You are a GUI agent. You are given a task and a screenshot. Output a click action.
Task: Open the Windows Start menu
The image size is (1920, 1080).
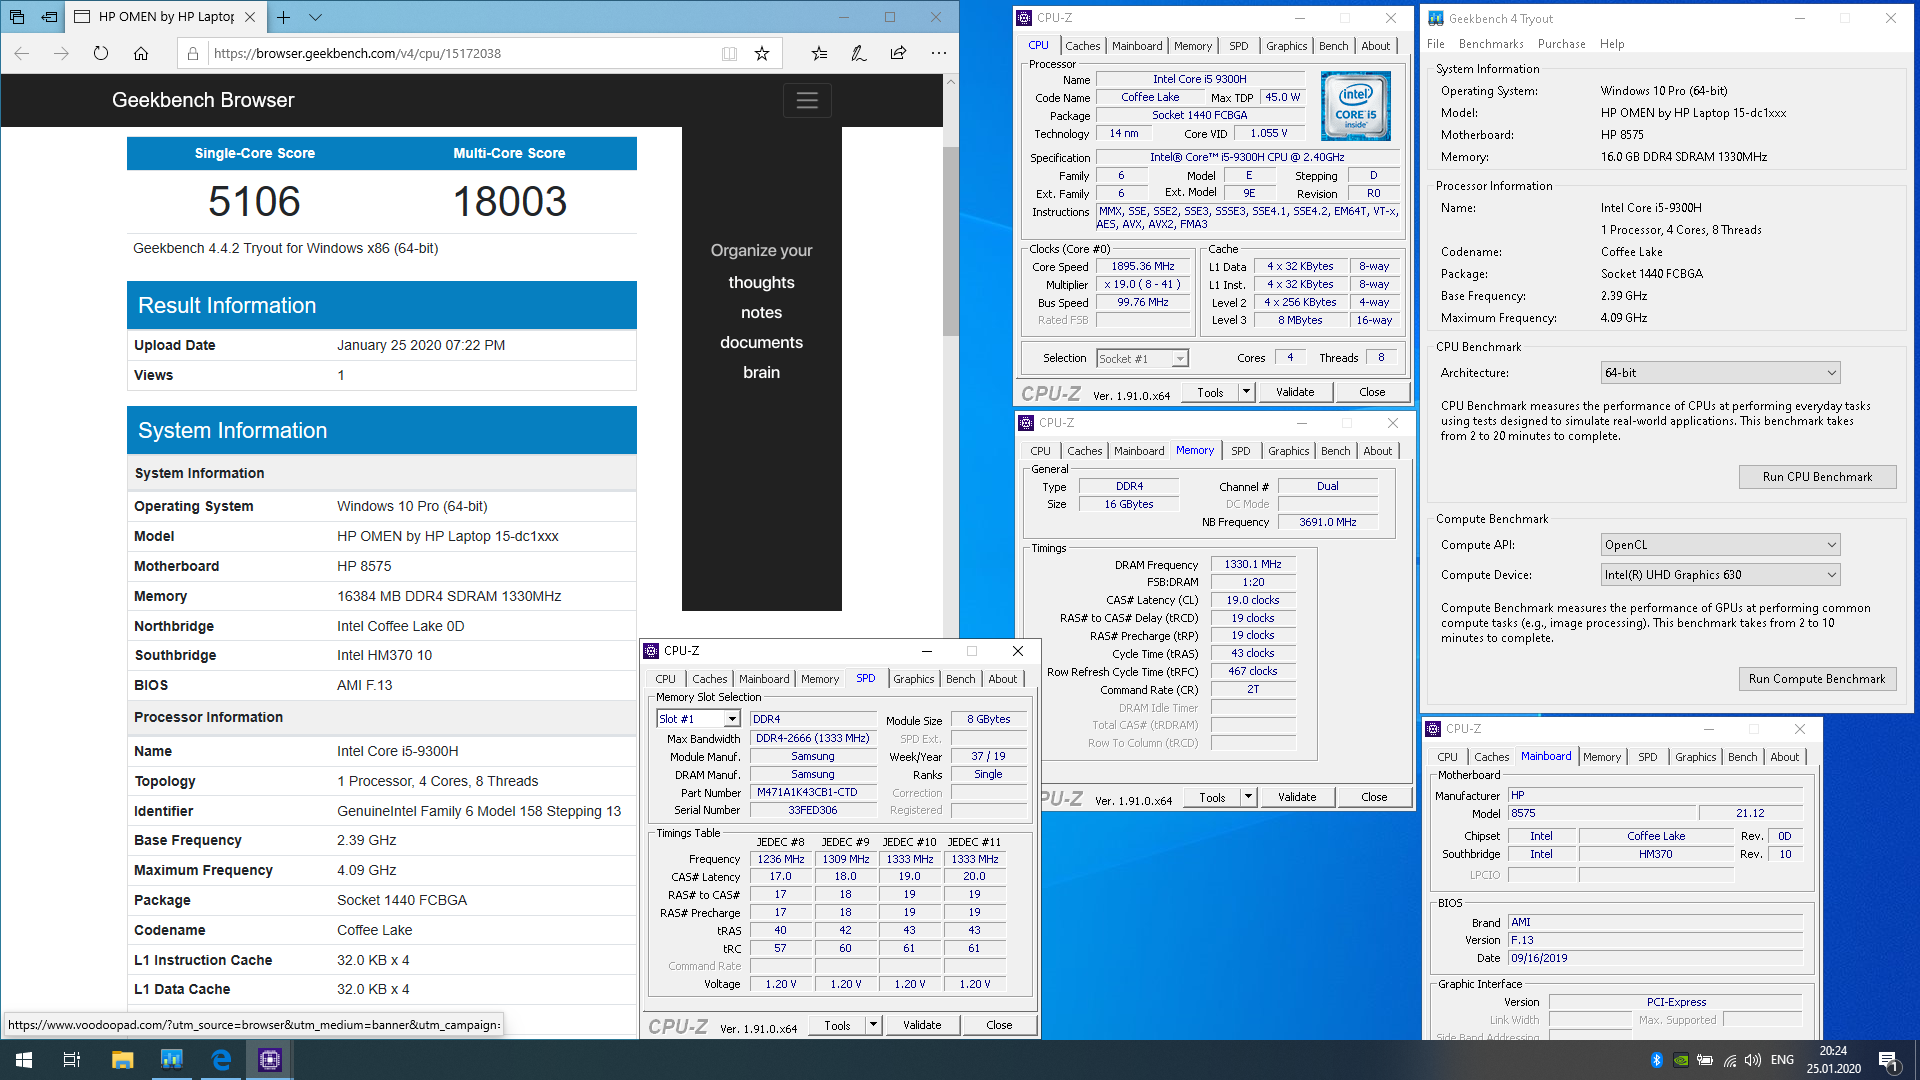pyautogui.click(x=24, y=1060)
